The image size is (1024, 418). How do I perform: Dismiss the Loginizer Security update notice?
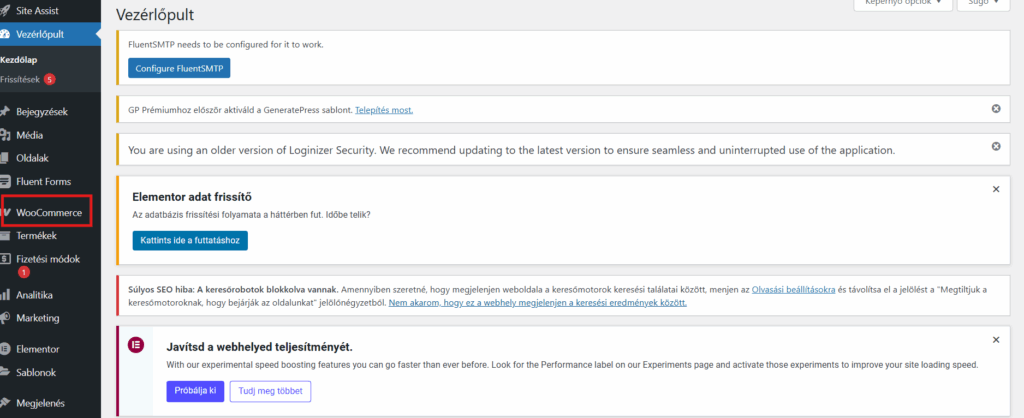(x=995, y=146)
